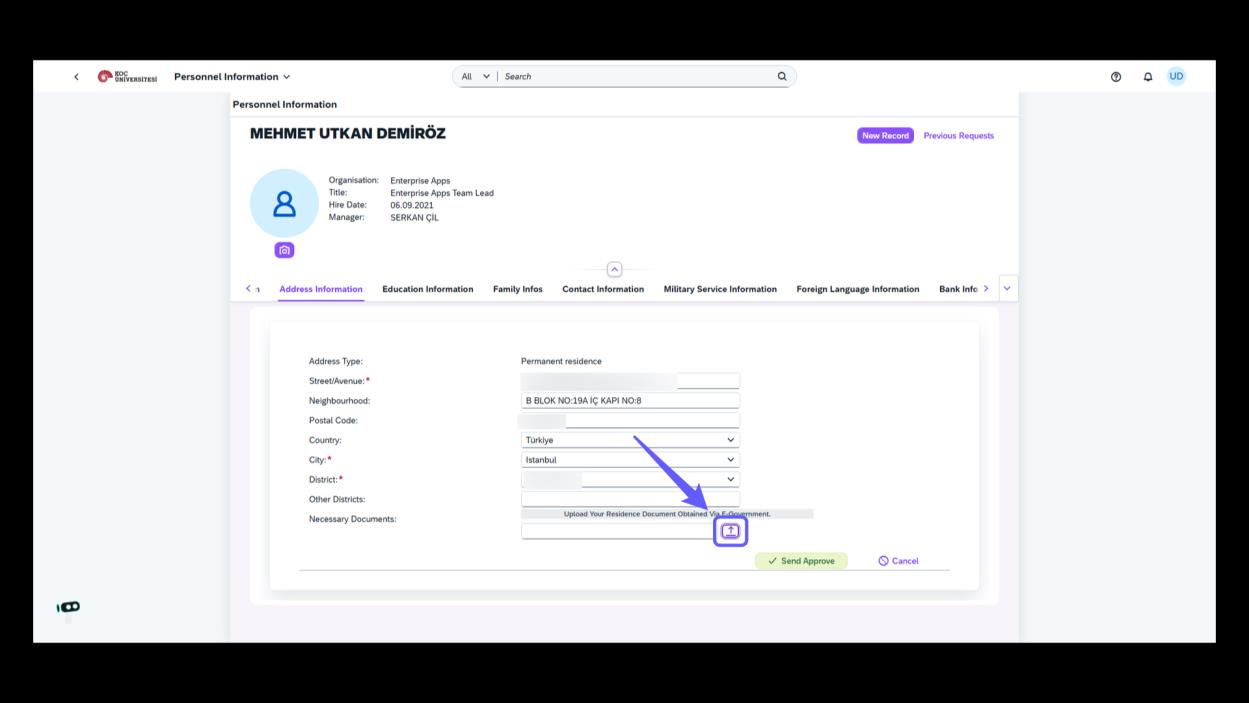This screenshot has width=1249, height=703.
Task: Focus the Search input field
Action: point(638,76)
